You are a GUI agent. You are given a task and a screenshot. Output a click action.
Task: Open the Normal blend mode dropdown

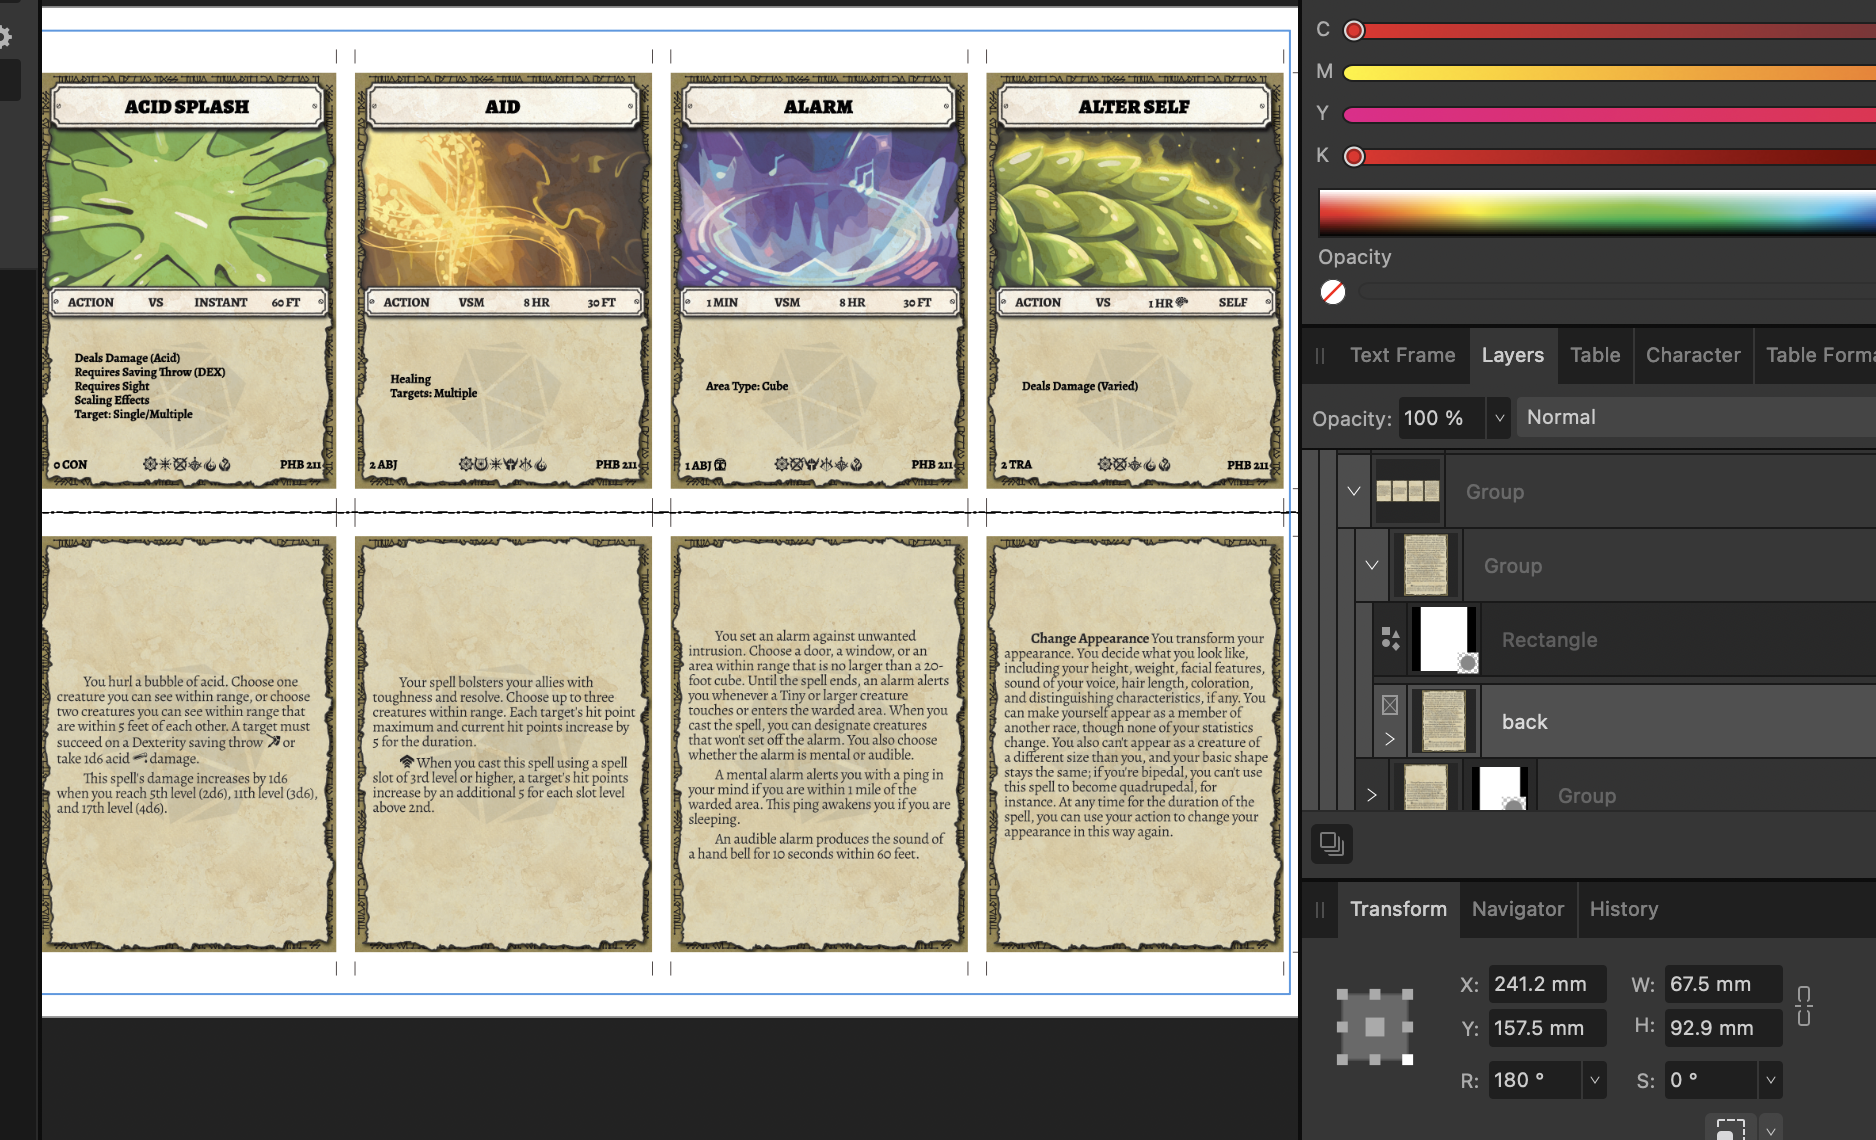point(1696,418)
